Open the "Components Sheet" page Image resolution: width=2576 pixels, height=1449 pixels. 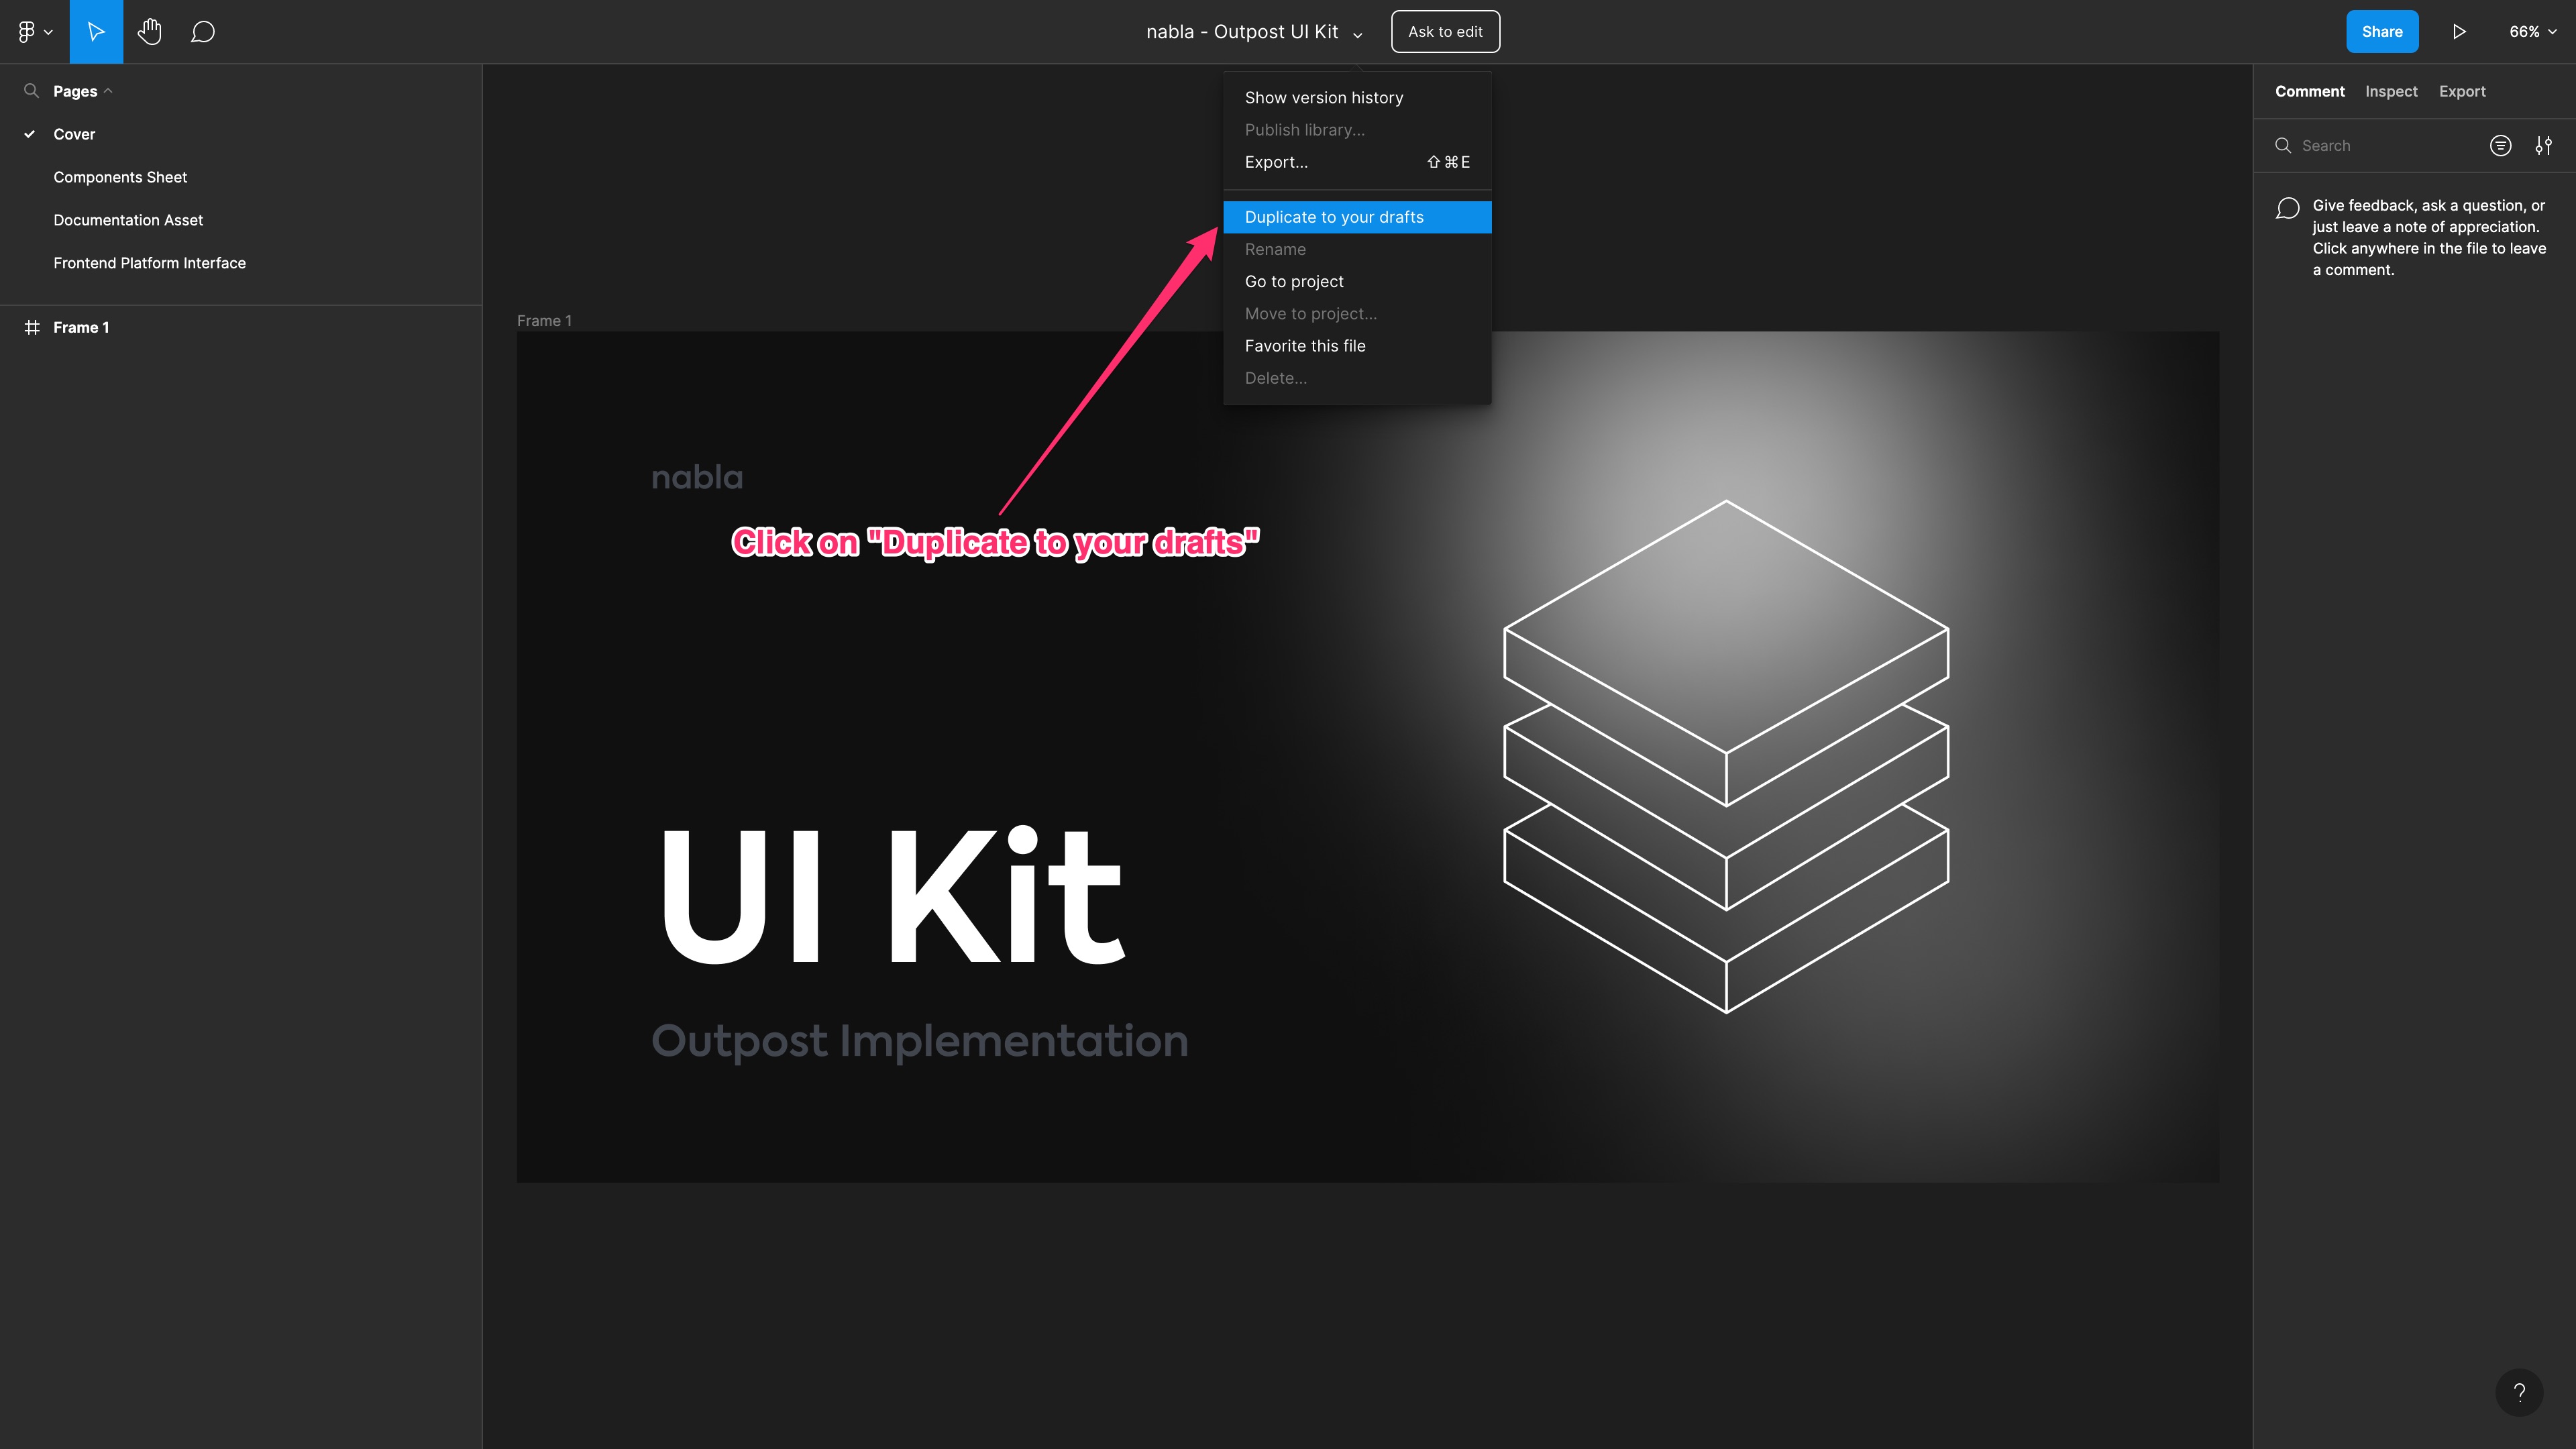click(120, 177)
